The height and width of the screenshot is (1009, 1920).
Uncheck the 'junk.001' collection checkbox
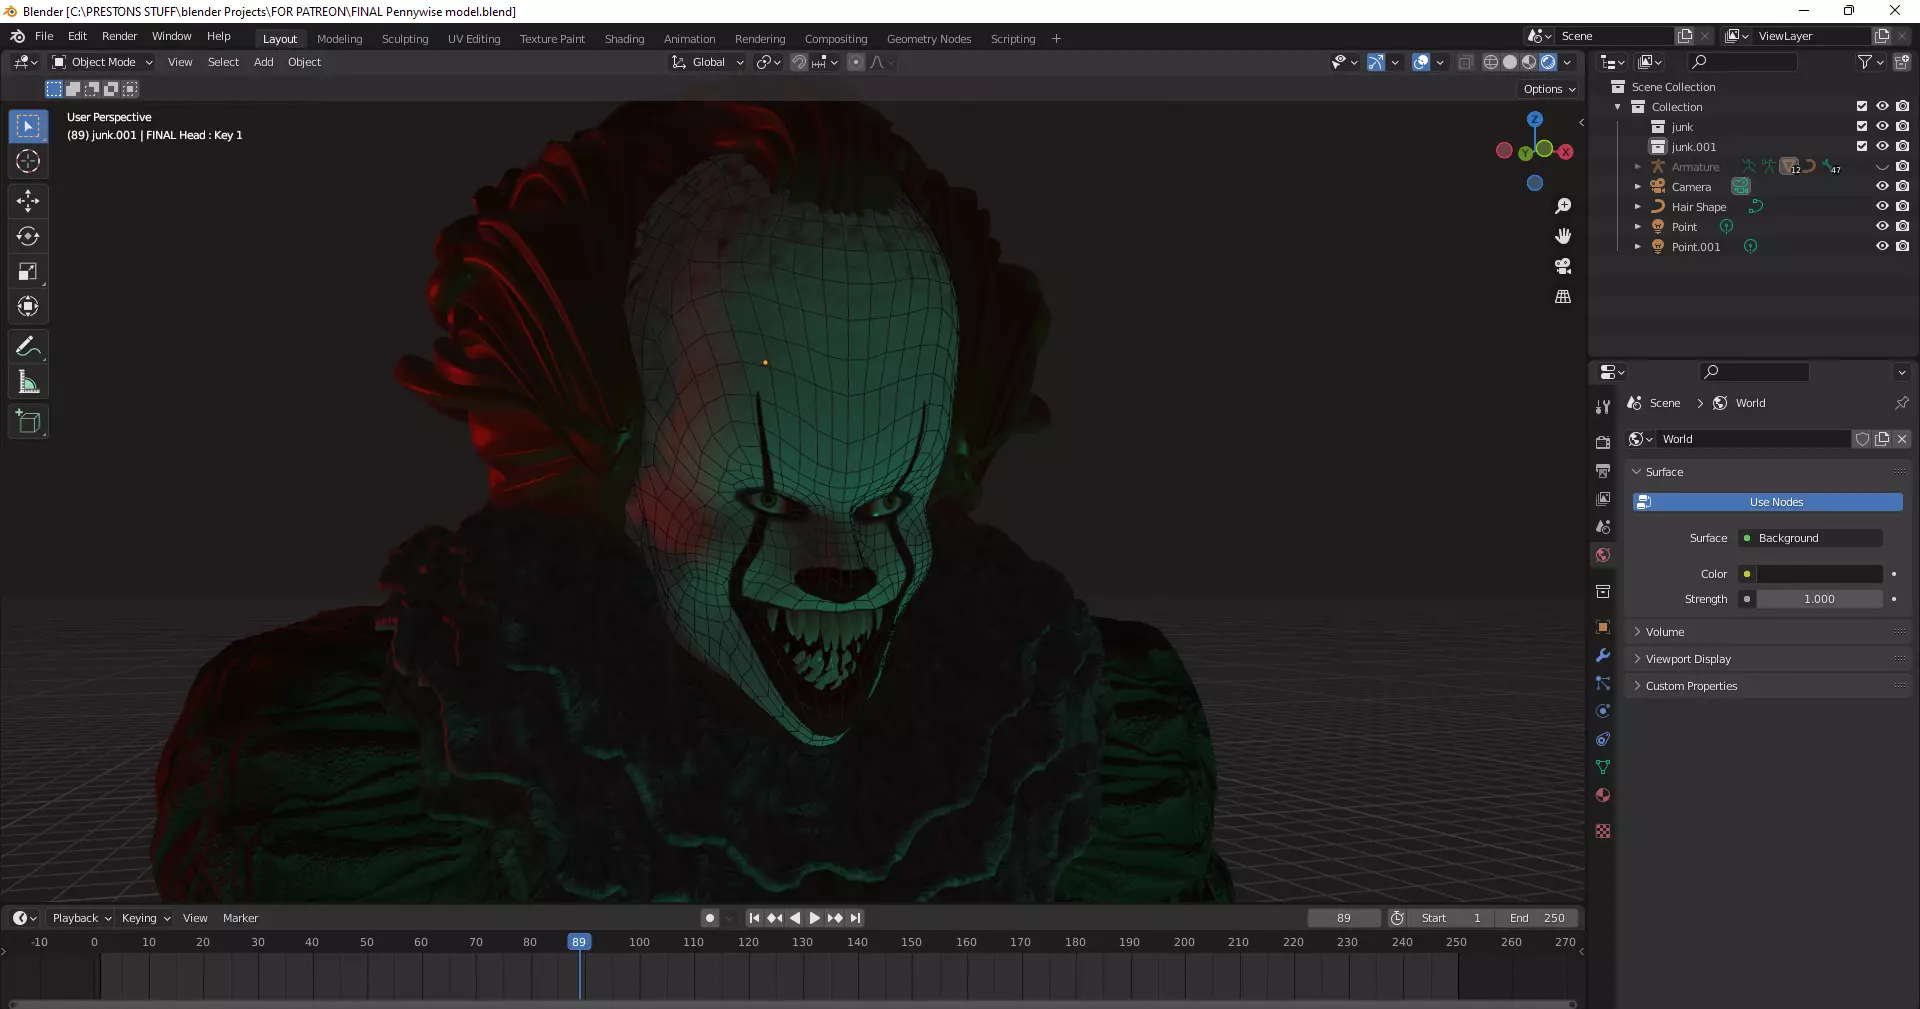click(1861, 146)
